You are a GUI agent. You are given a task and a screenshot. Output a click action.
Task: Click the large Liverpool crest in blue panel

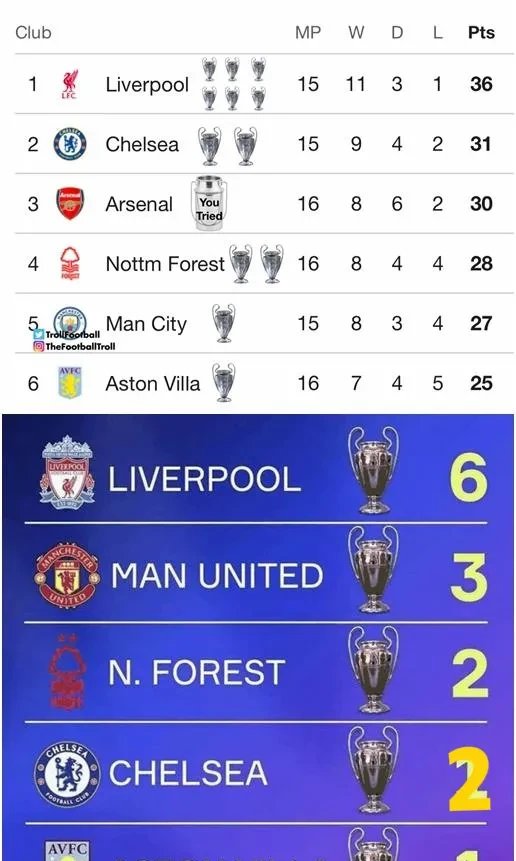click(67, 472)
